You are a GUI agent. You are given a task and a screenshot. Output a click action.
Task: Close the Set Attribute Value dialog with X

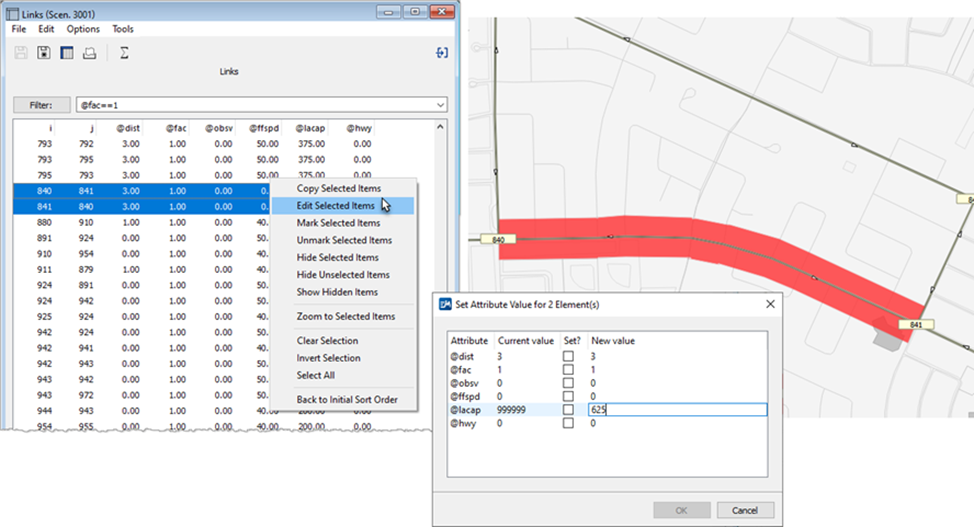(770, 304)
